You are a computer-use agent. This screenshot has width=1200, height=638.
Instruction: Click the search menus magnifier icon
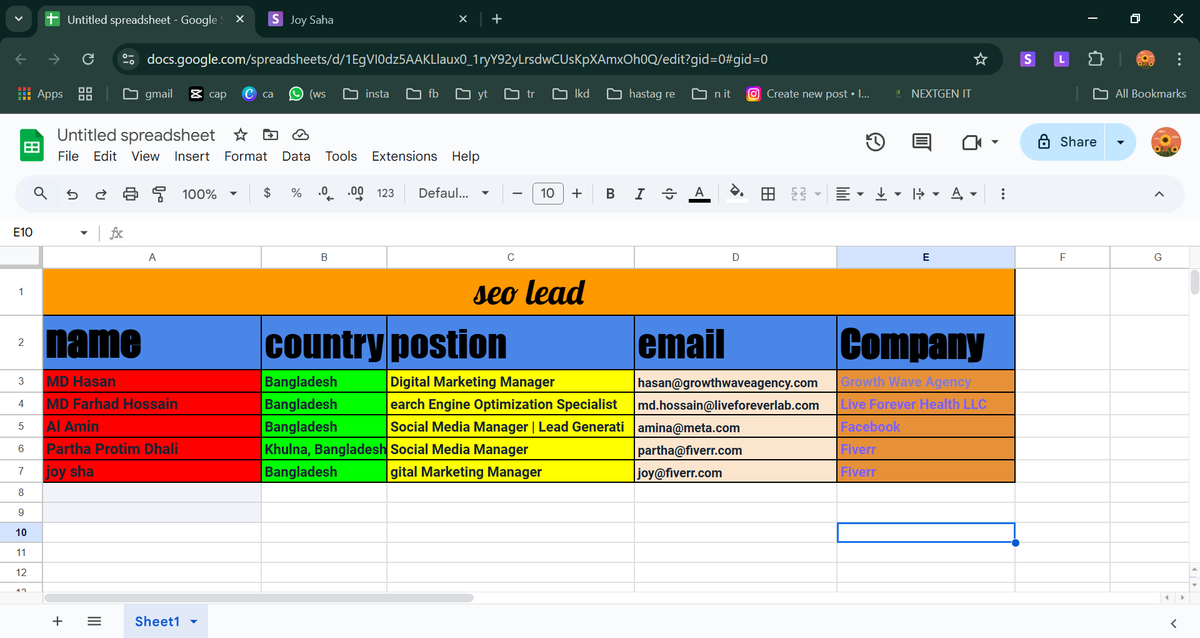(40, 194)
